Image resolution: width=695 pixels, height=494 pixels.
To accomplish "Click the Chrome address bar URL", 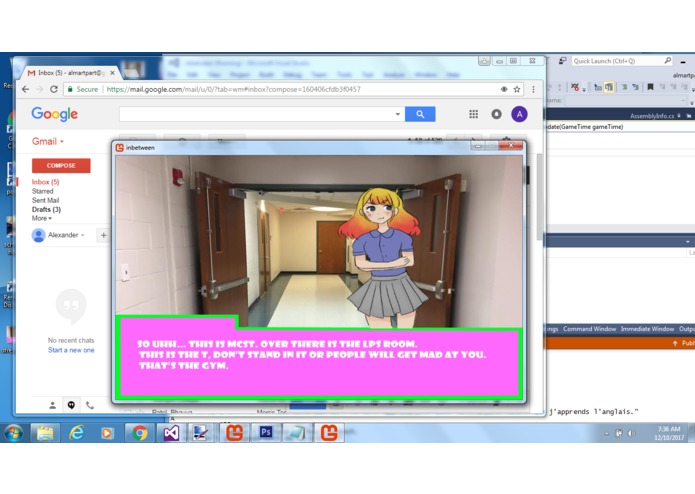I will pyautogui.click(x=234, y=89).
